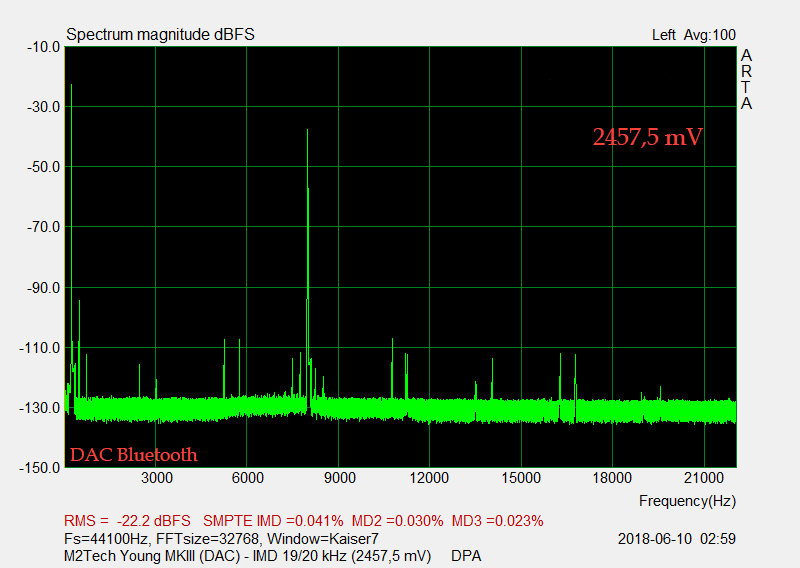Click the 'RMS = -22.2 dBFS' readout
Image resolution: width=800 pixels, height=568 pixels.
pyautogui.click(x=127, y=521)
